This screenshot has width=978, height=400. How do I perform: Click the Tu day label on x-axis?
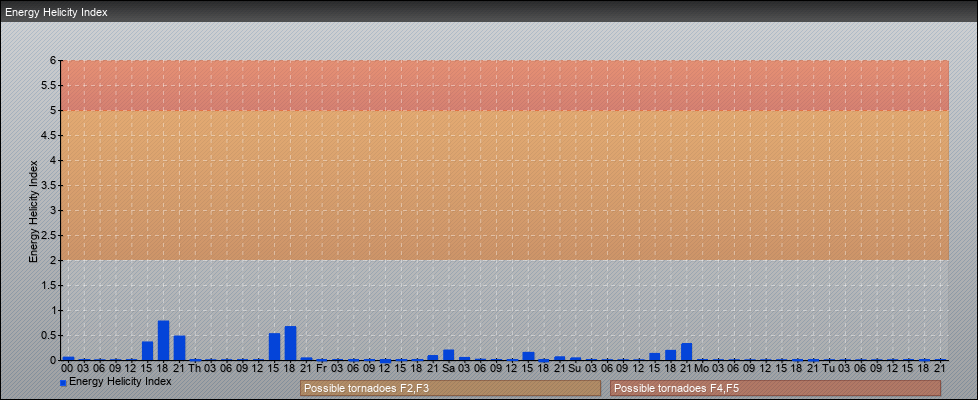point(829,368)
